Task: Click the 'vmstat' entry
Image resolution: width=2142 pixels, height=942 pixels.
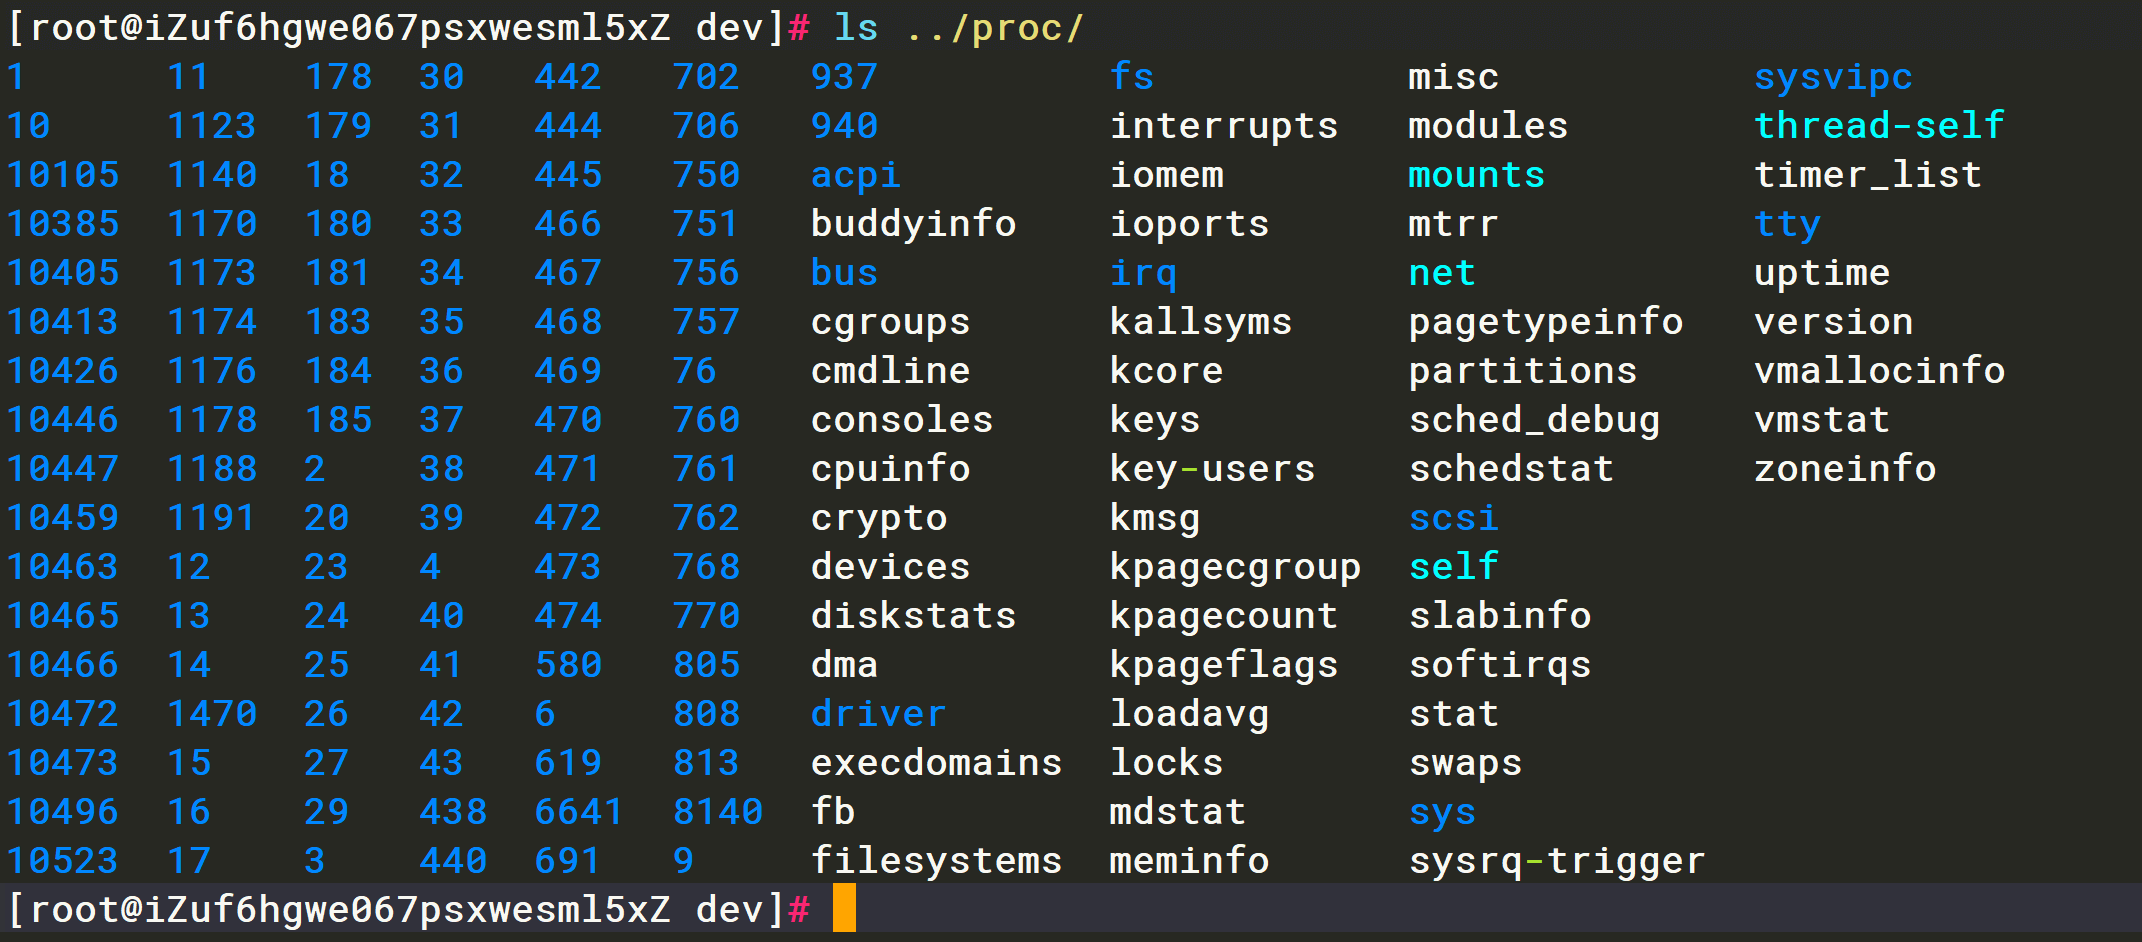Action: coord(1822,419)
